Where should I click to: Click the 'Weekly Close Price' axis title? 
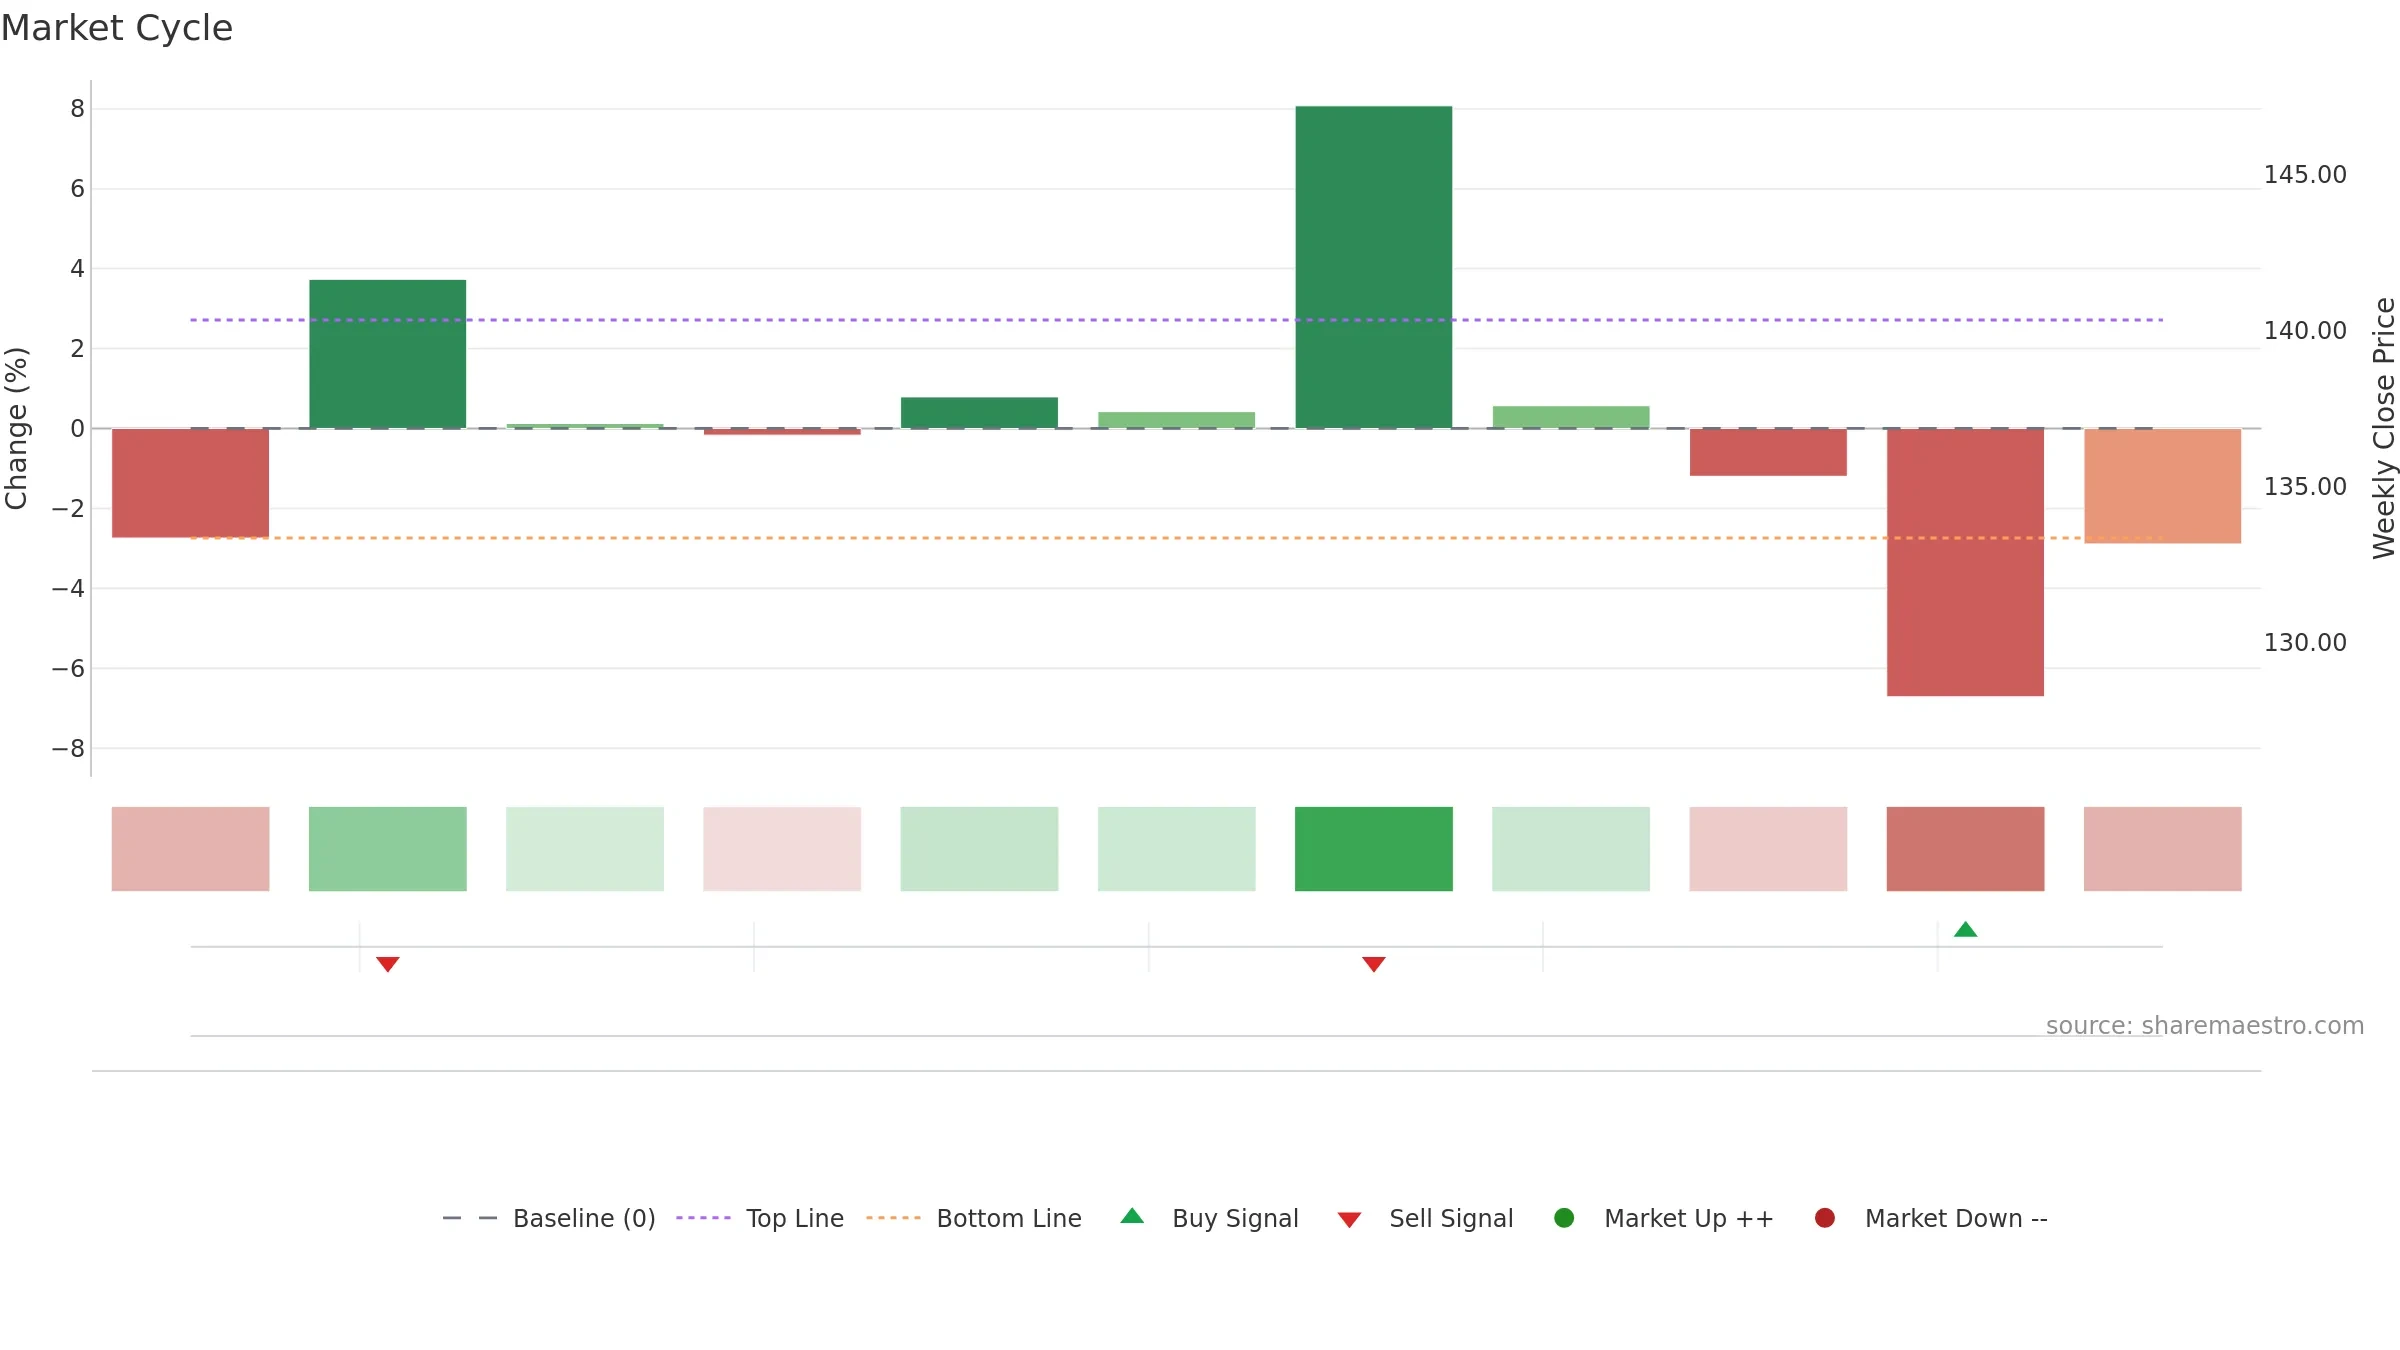point(2384,428)
